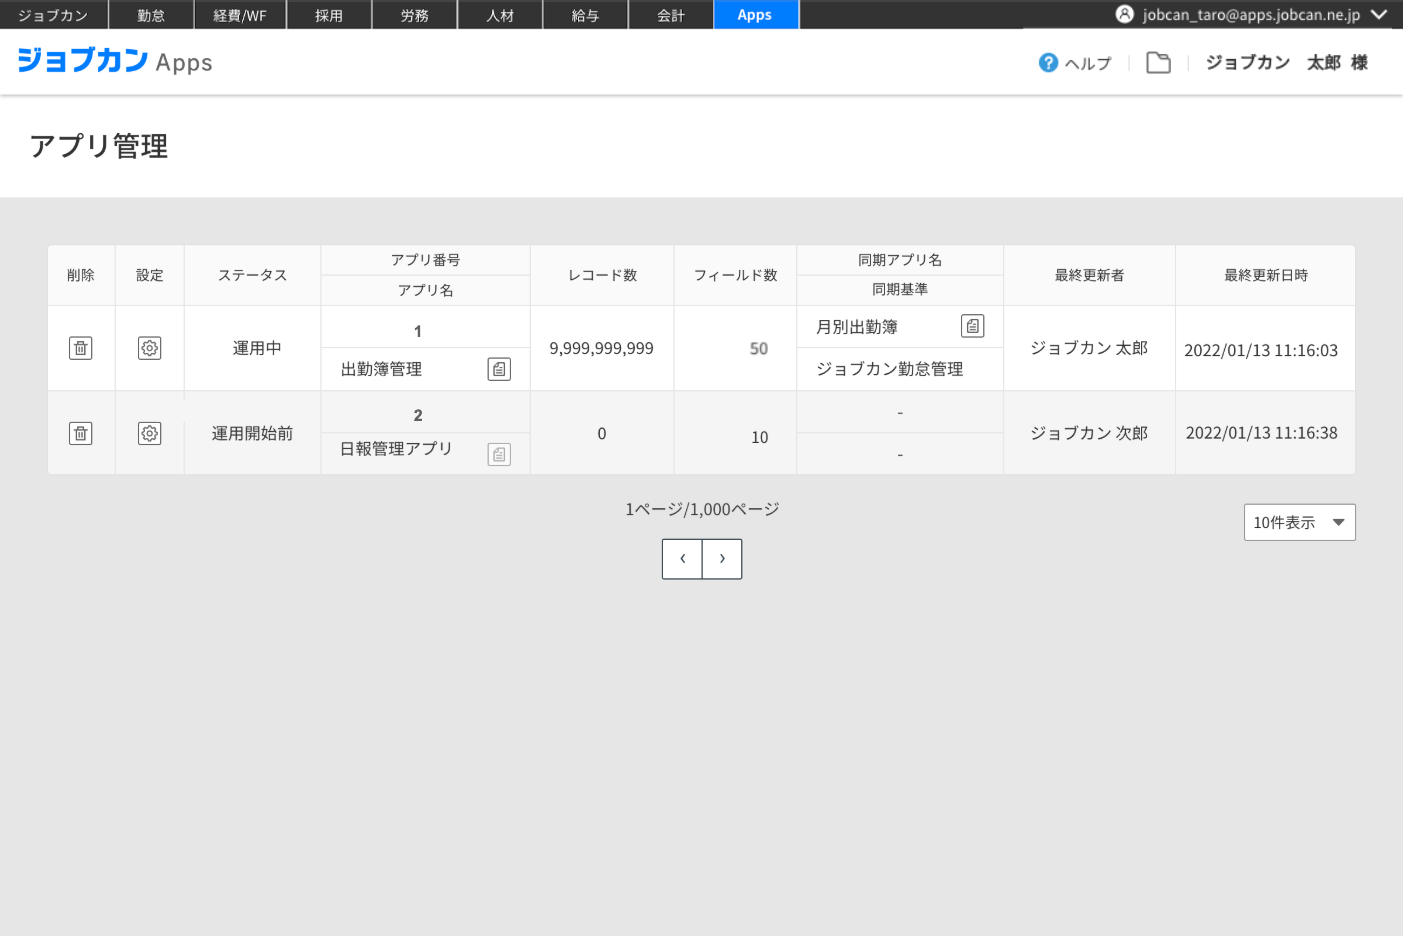Select the 給与 tab
Viewport: 1404px width, 937px height.
click(x=585, y=15)
